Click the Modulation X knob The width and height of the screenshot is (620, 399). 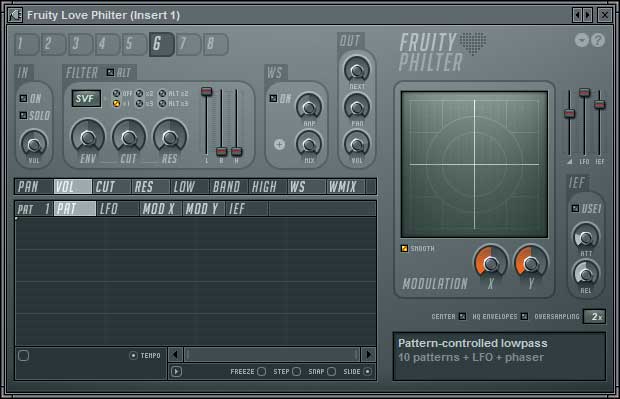(x=491, y=262)
